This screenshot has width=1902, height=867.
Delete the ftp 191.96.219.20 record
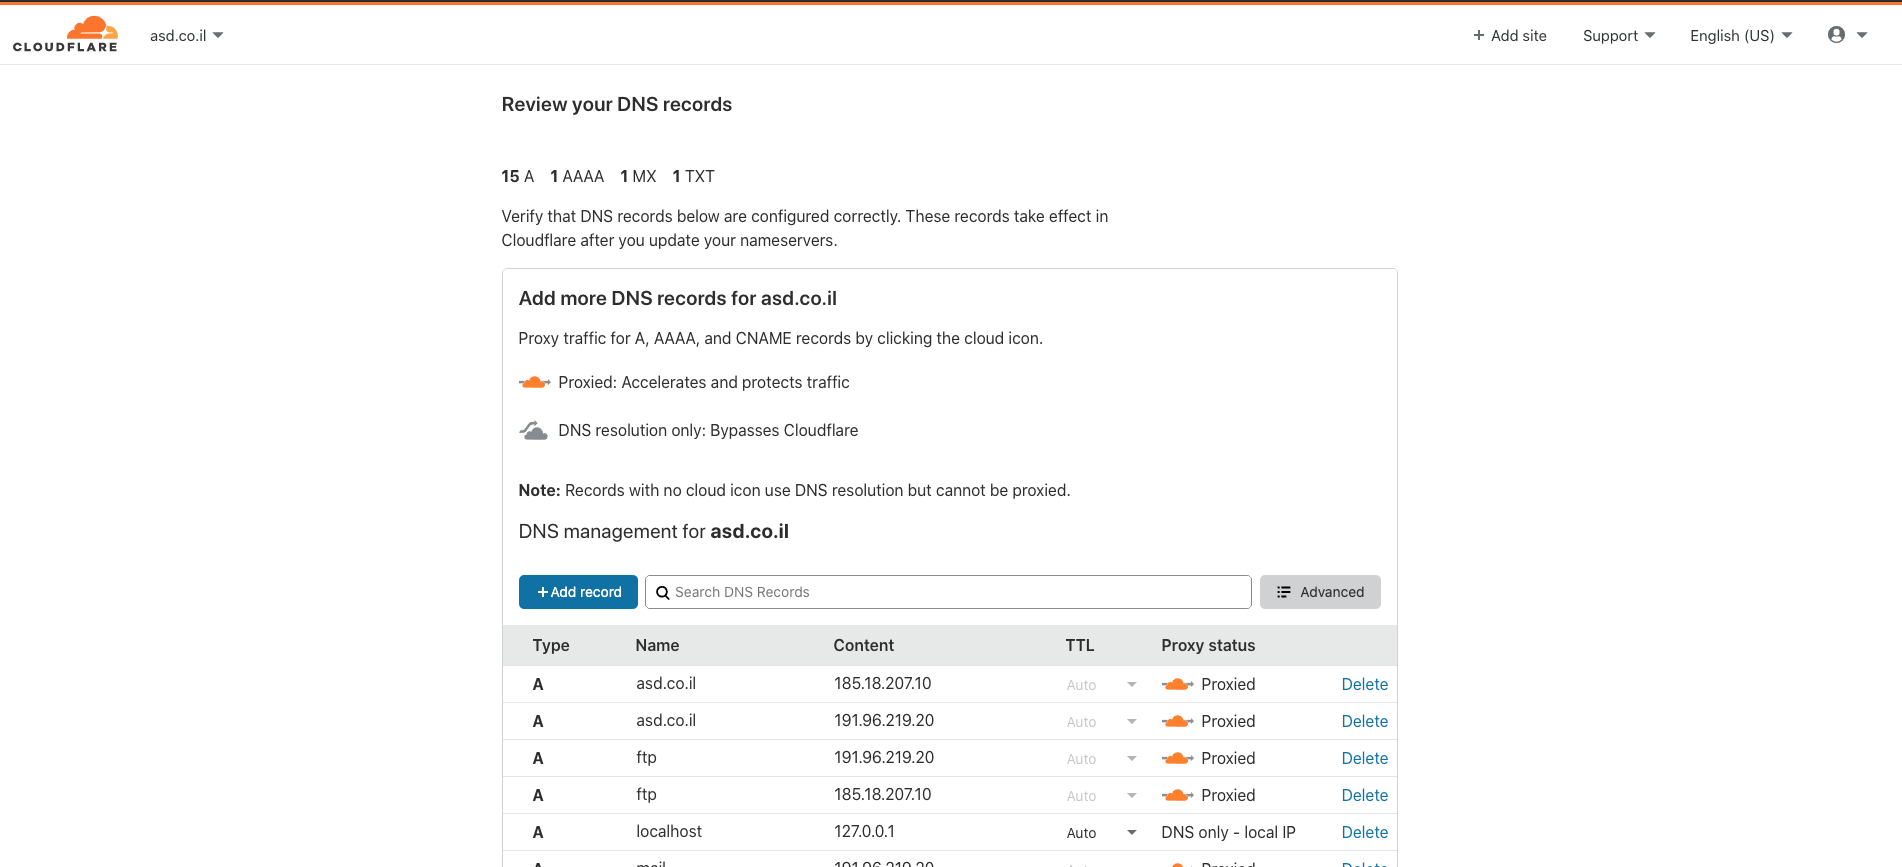pos(1364,758)
